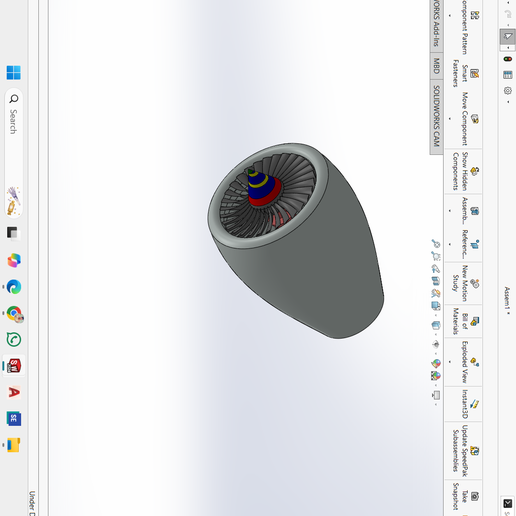516x516 pixels.
Task: Select the Zoom to Area tool
Action: coord(435,256)
